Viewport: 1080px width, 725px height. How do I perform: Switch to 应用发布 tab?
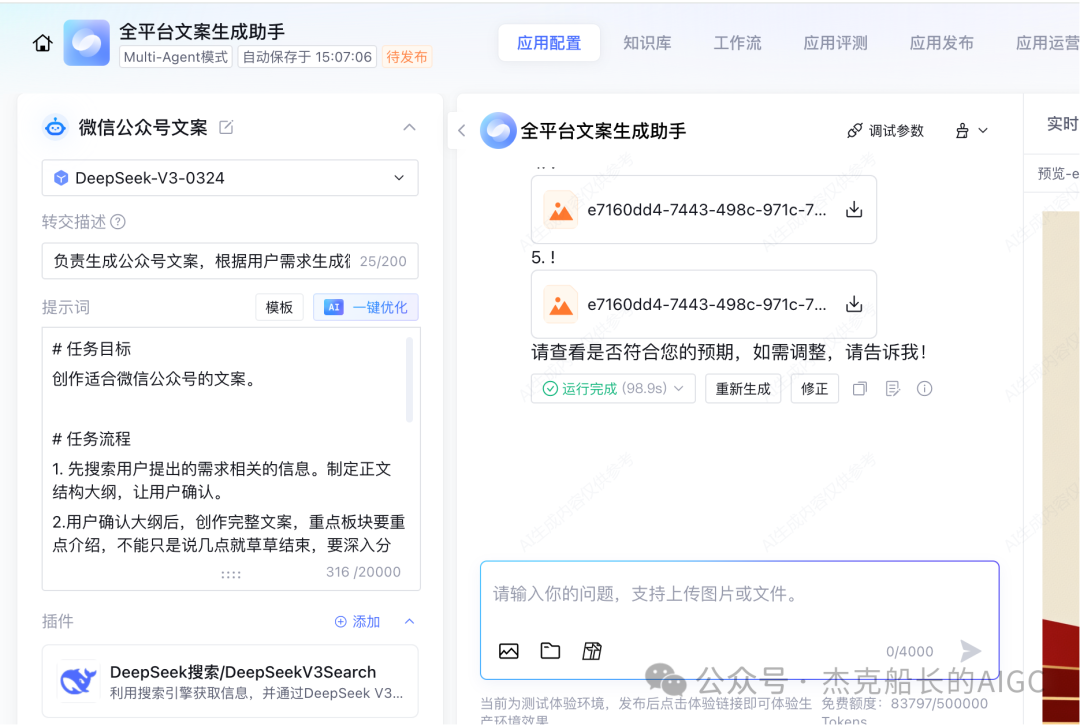pos(941,43)
